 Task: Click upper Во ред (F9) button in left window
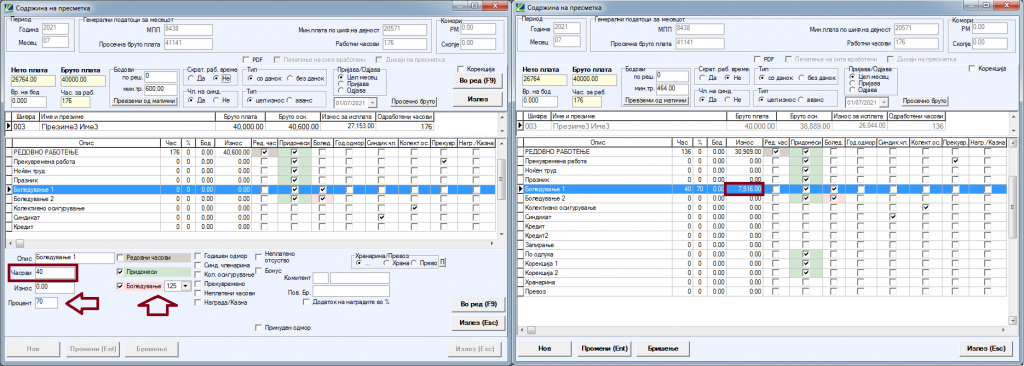point(478,80)
